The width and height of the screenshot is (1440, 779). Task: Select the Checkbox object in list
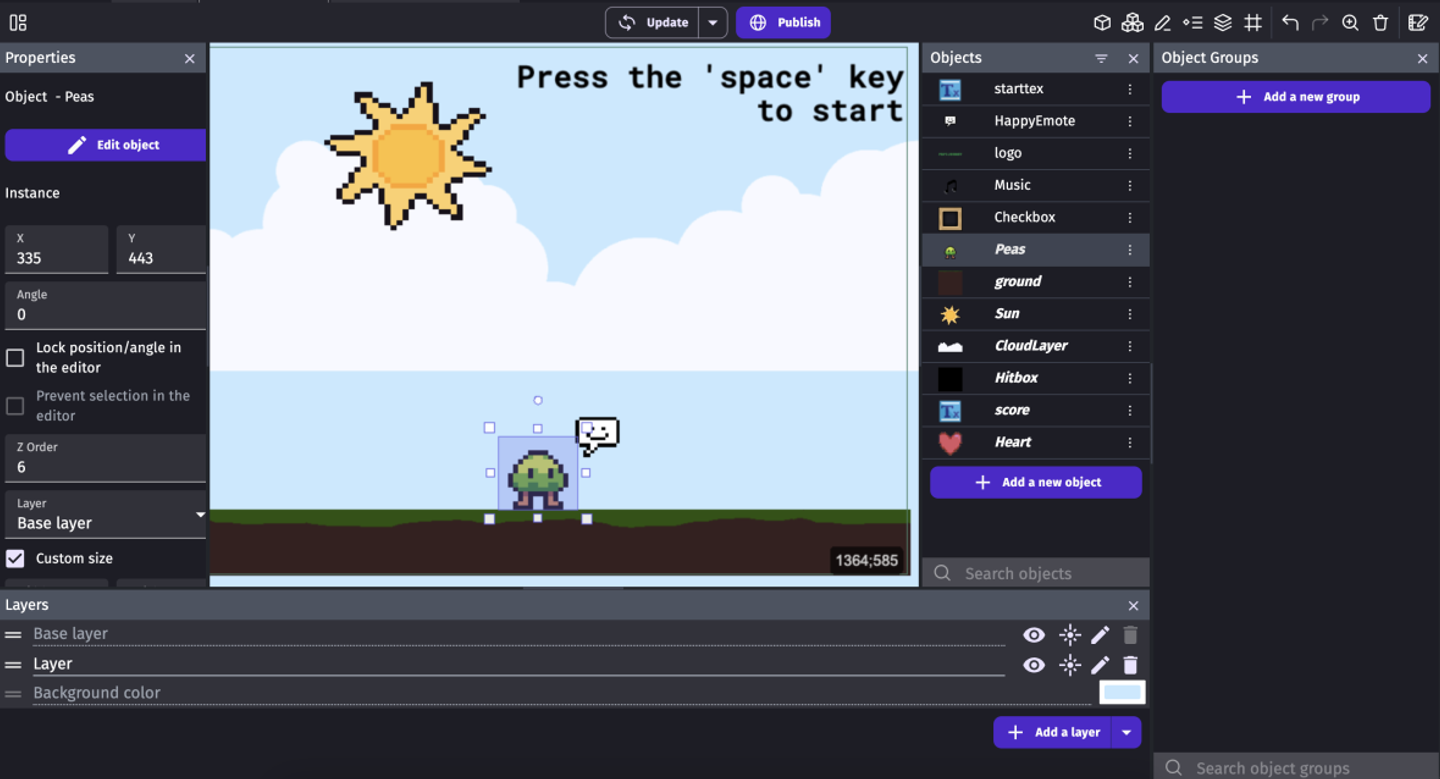(1035, 217)
